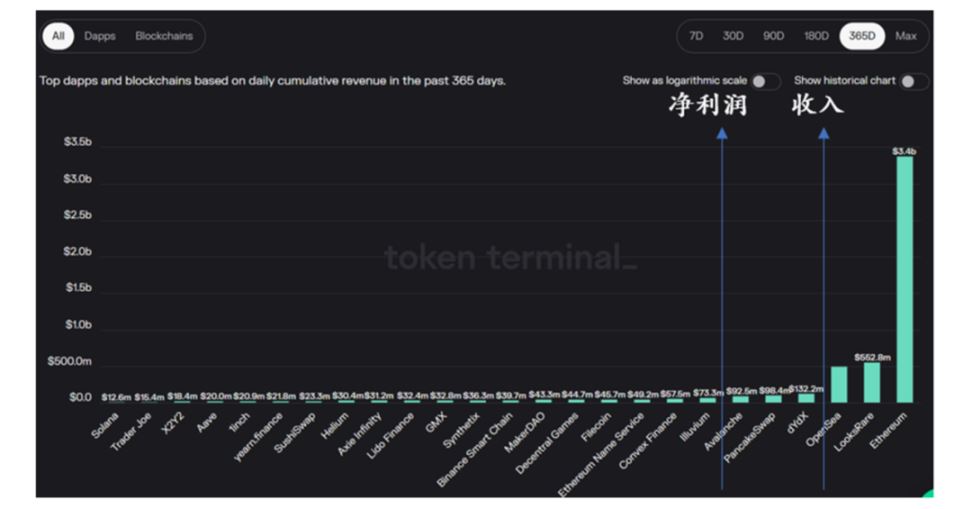Select the All filter tab
This screenshot has width=972, height=509.
[58, 36]
